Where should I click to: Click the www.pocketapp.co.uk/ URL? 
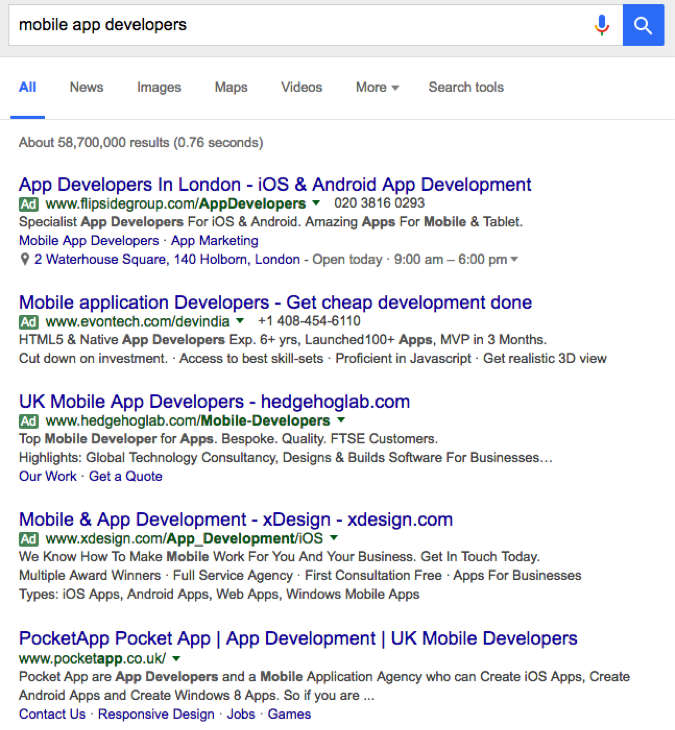click(x=92, y=659)
